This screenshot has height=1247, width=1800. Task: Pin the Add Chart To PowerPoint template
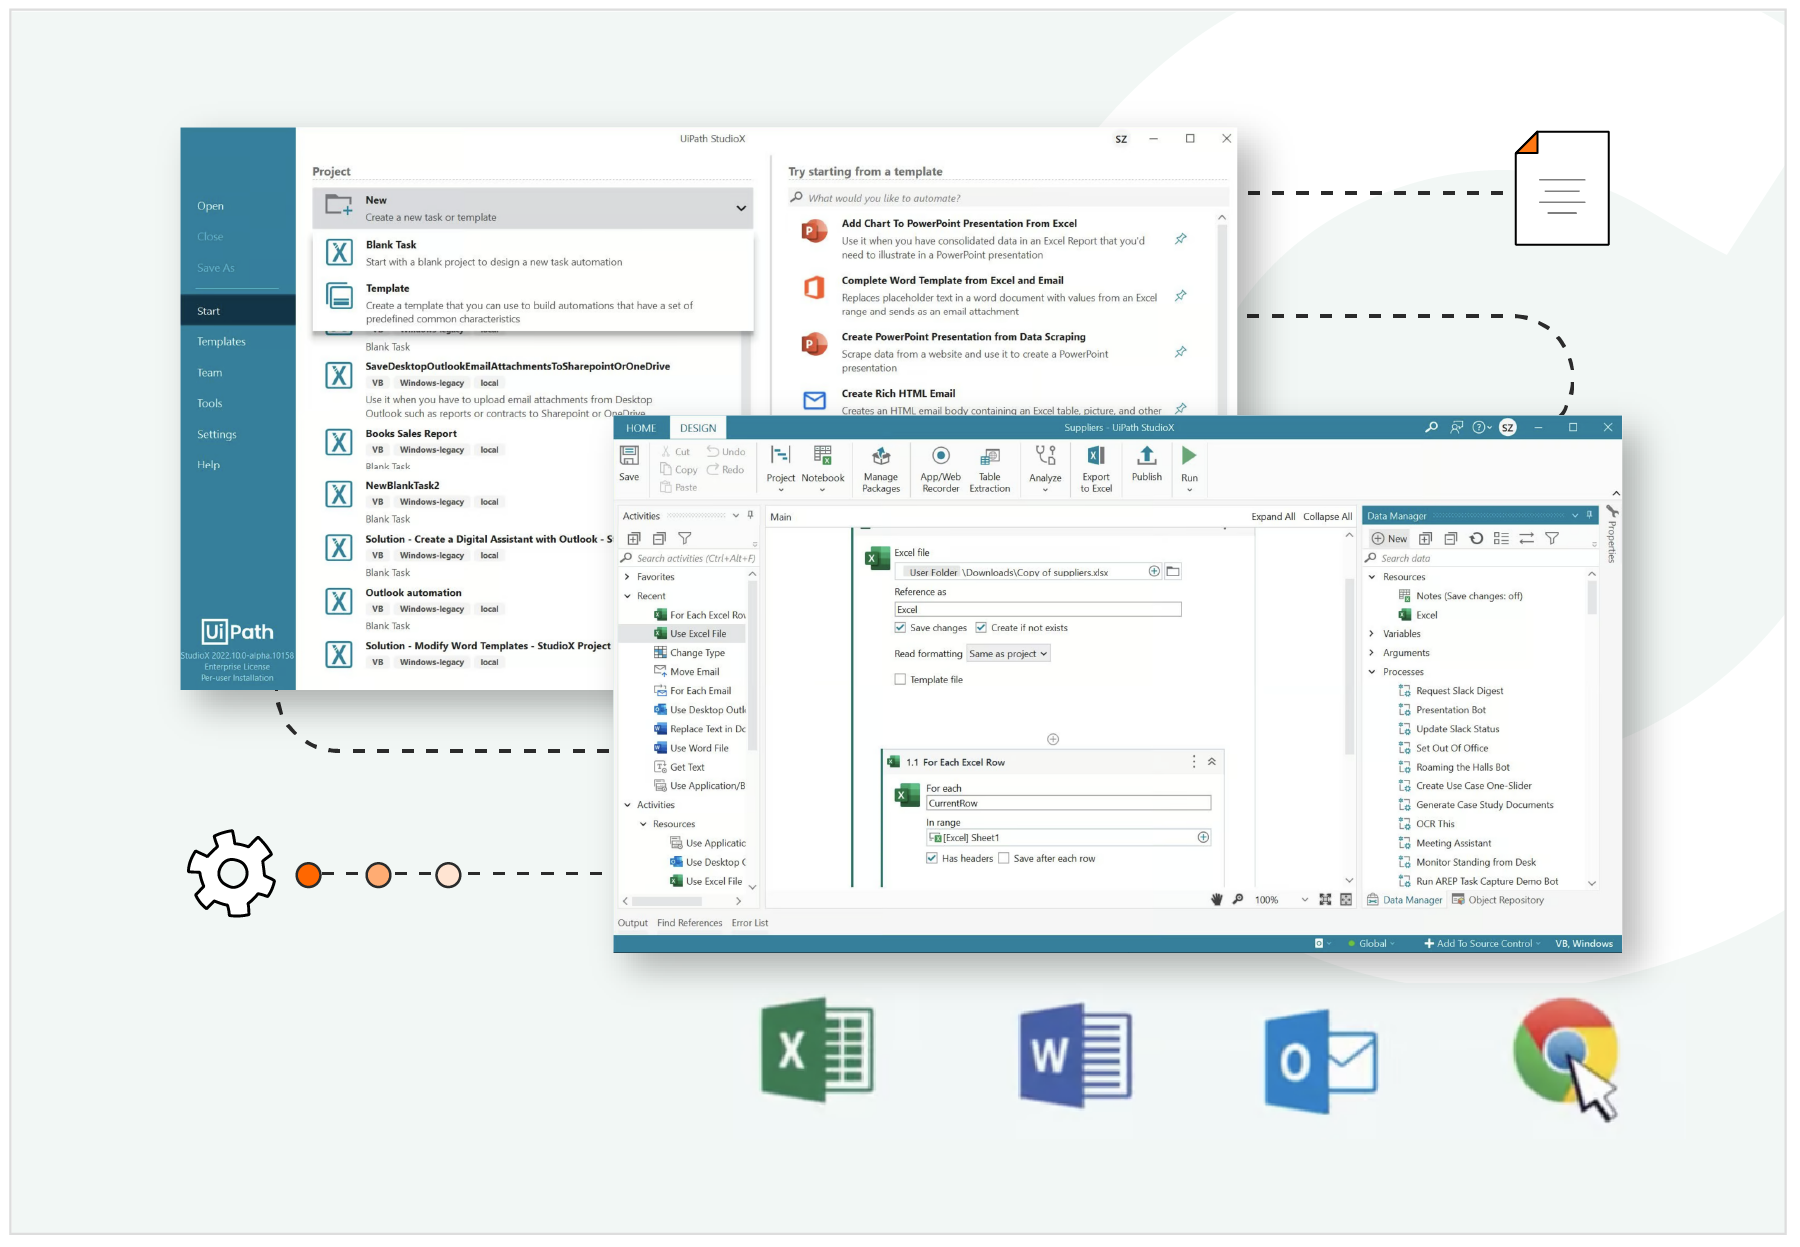[x=1181, y=239]
